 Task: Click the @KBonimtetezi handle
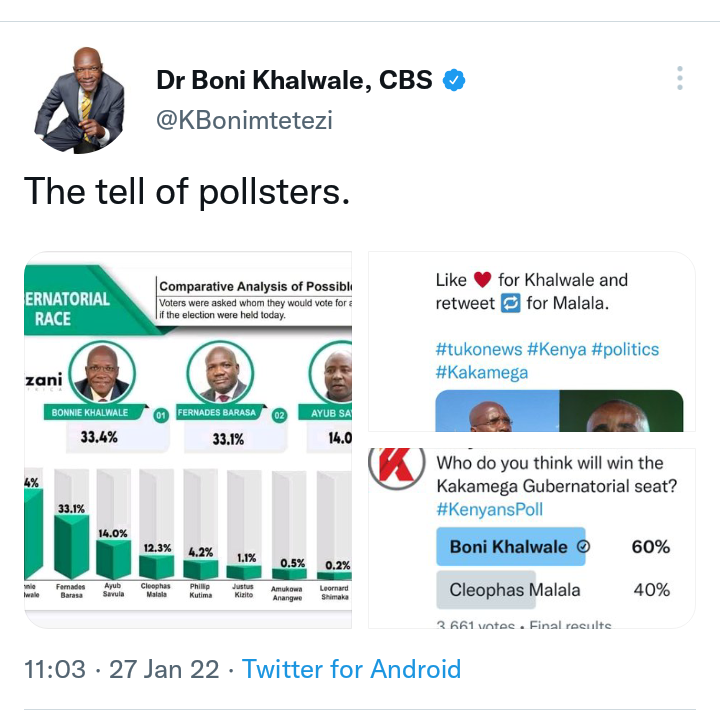244,120
